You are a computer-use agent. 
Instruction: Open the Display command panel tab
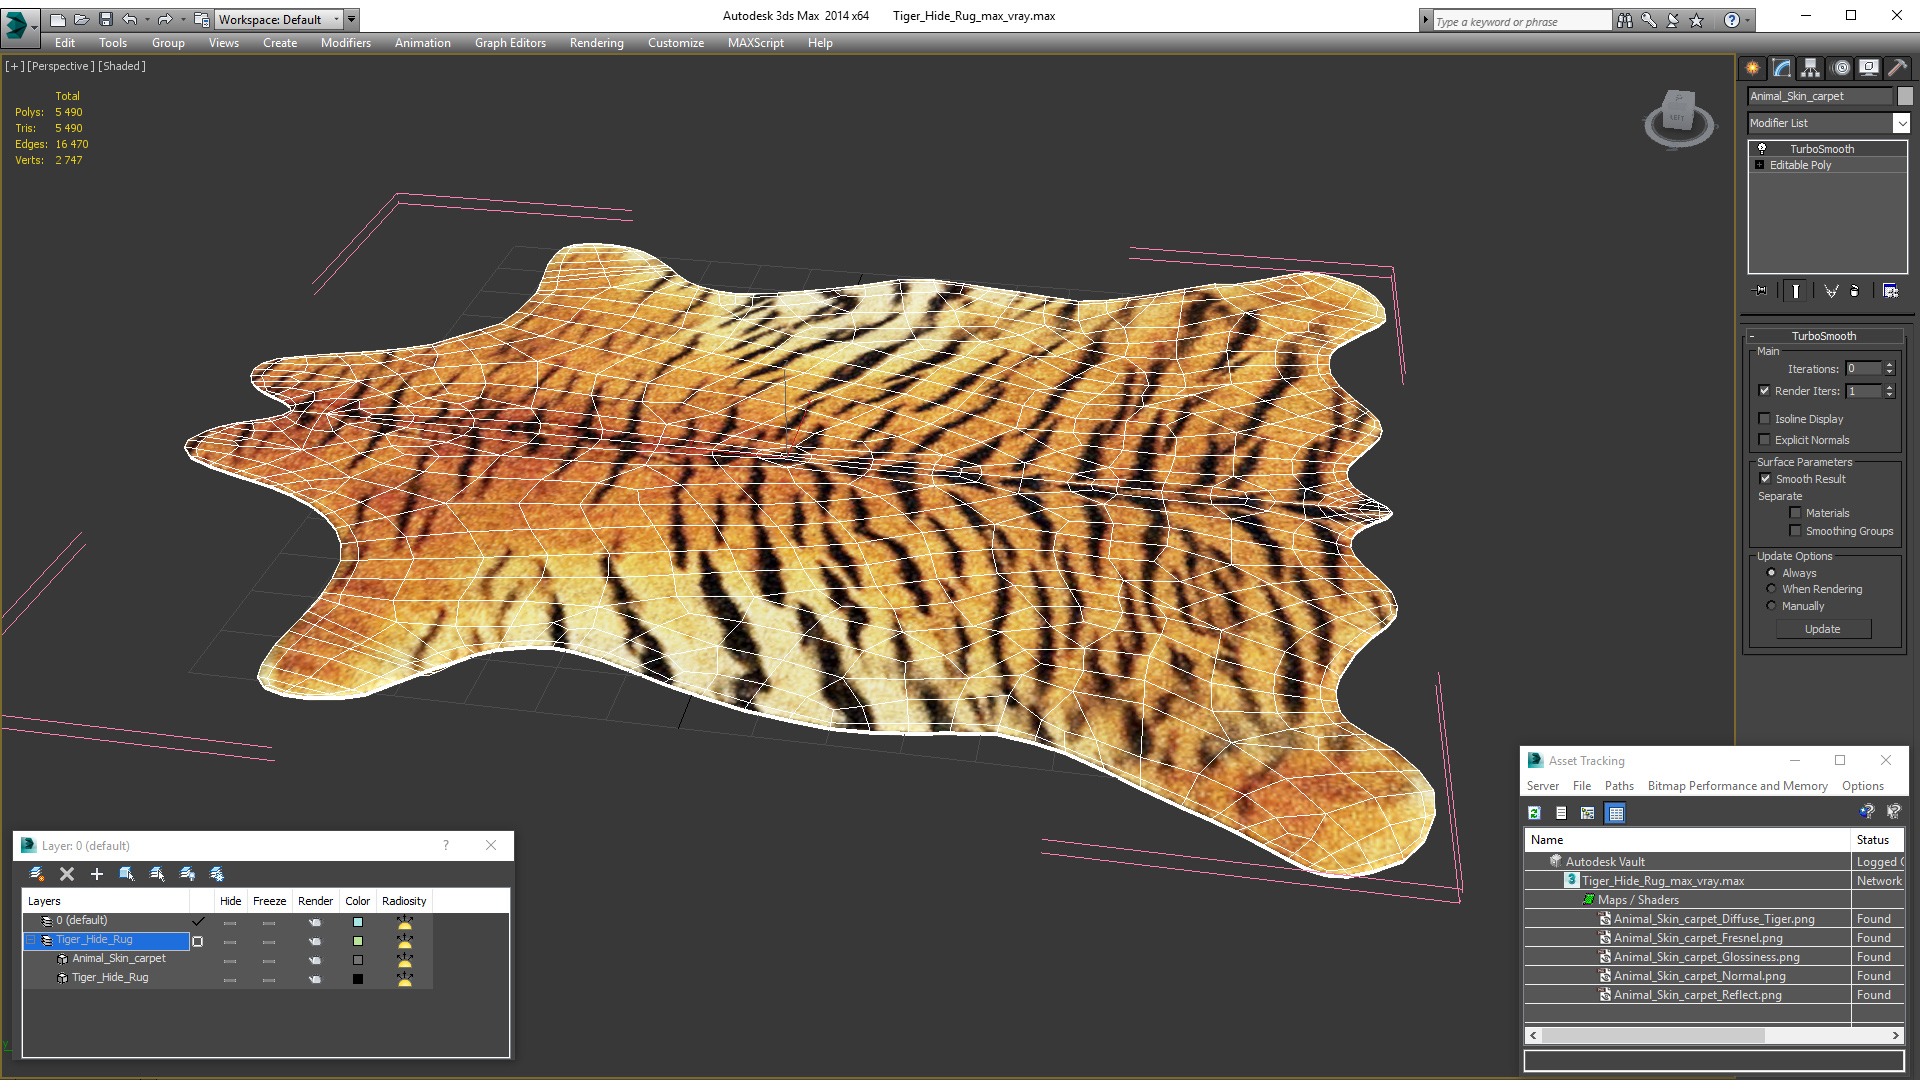pos(1868,68)
